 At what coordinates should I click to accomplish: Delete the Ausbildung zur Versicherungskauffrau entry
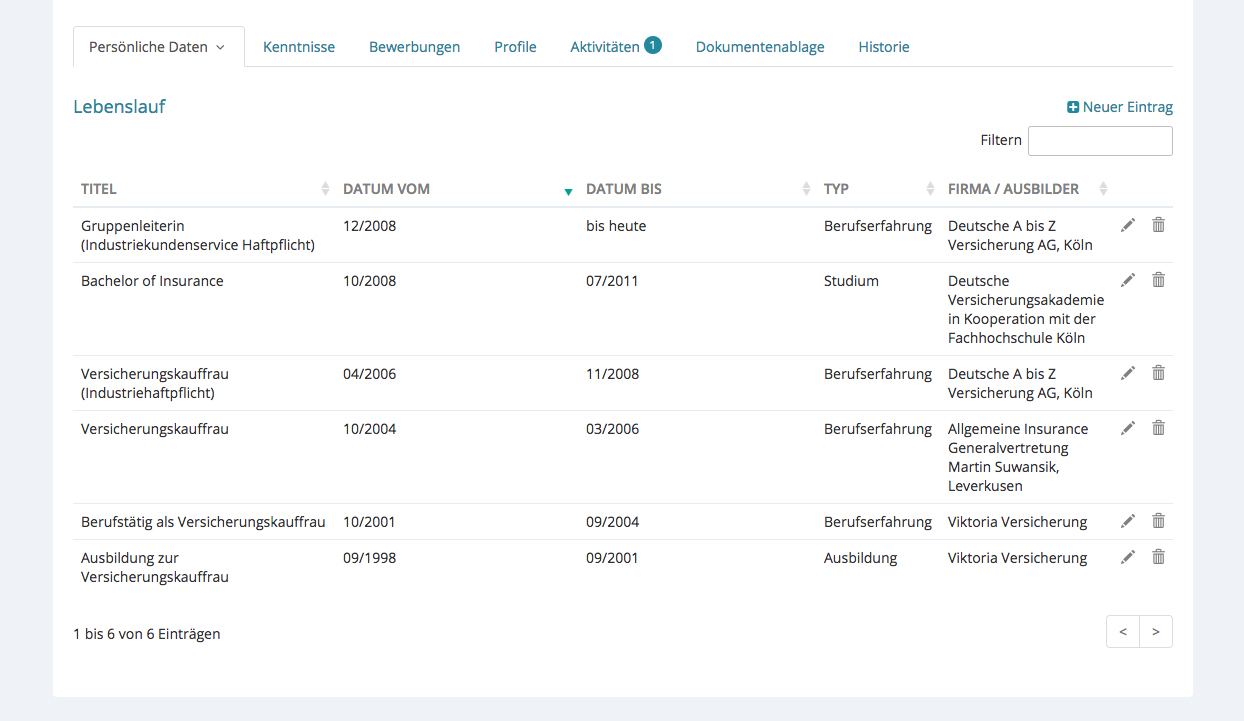click(1158, 558)
